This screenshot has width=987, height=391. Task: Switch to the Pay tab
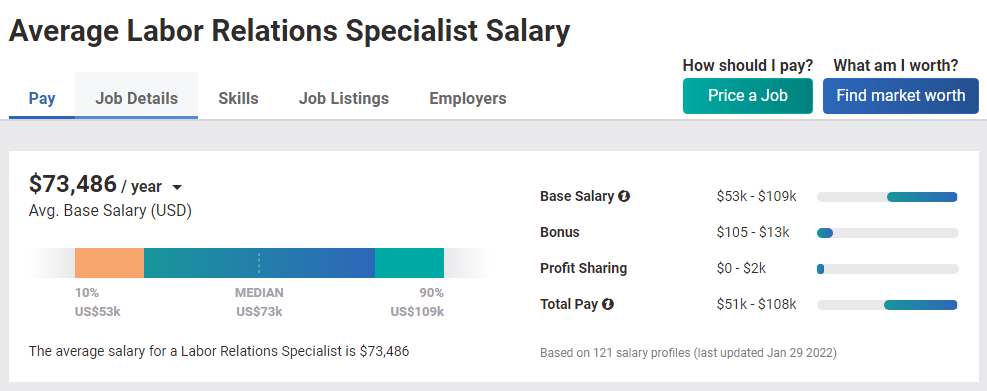(x=42, y=98)
